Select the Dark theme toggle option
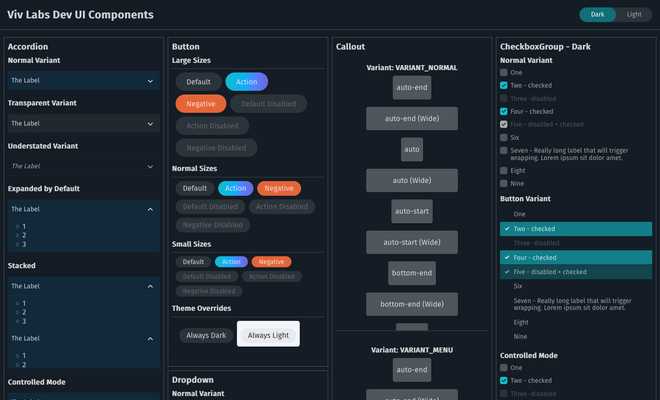The width and height of the screenshot is (660, 400). pos(597,14)
